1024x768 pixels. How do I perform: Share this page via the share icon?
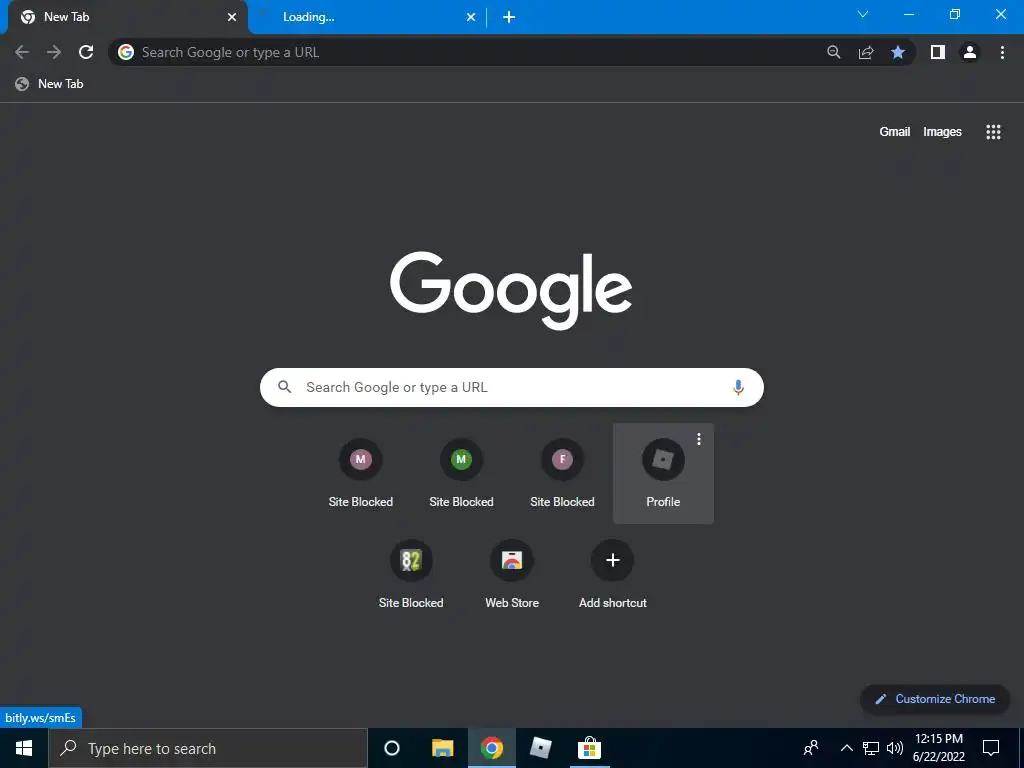click(866, 52)
